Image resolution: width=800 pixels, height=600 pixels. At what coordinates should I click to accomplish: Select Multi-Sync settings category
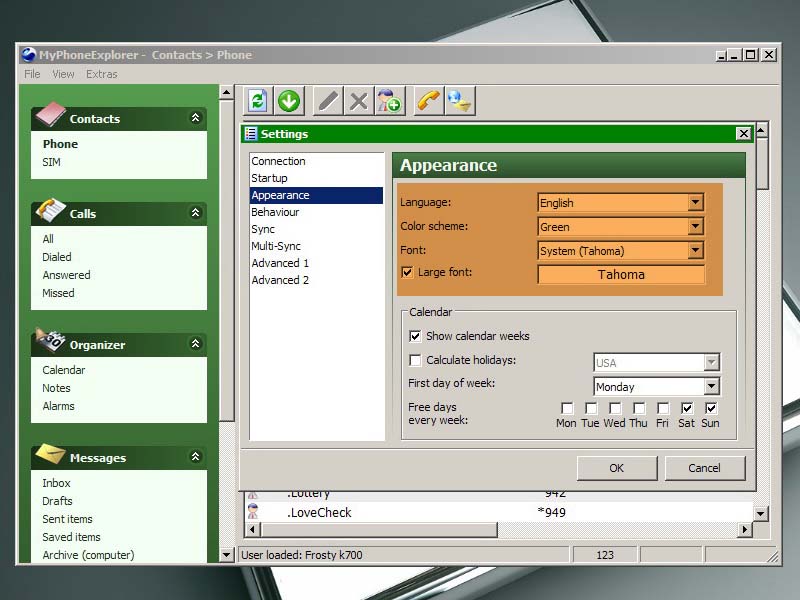tap(316, 246)
